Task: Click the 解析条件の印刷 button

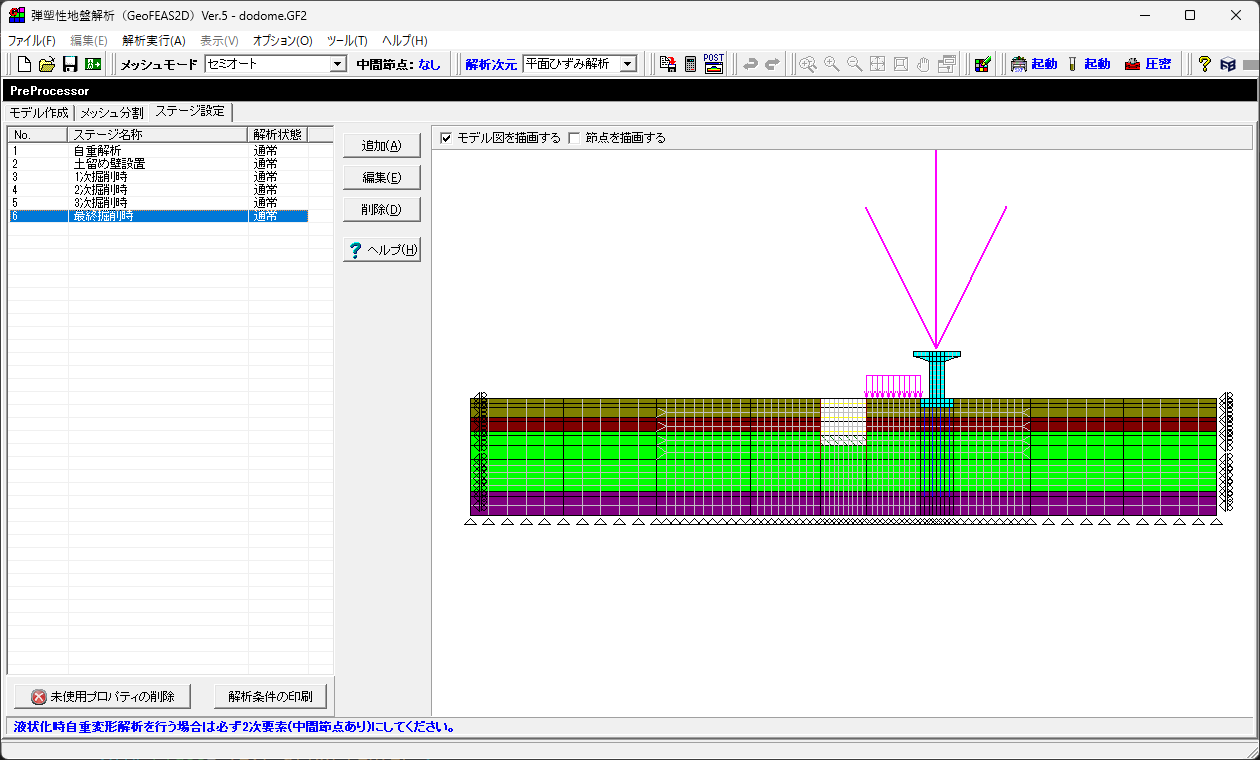Action: tap(270, 696)
